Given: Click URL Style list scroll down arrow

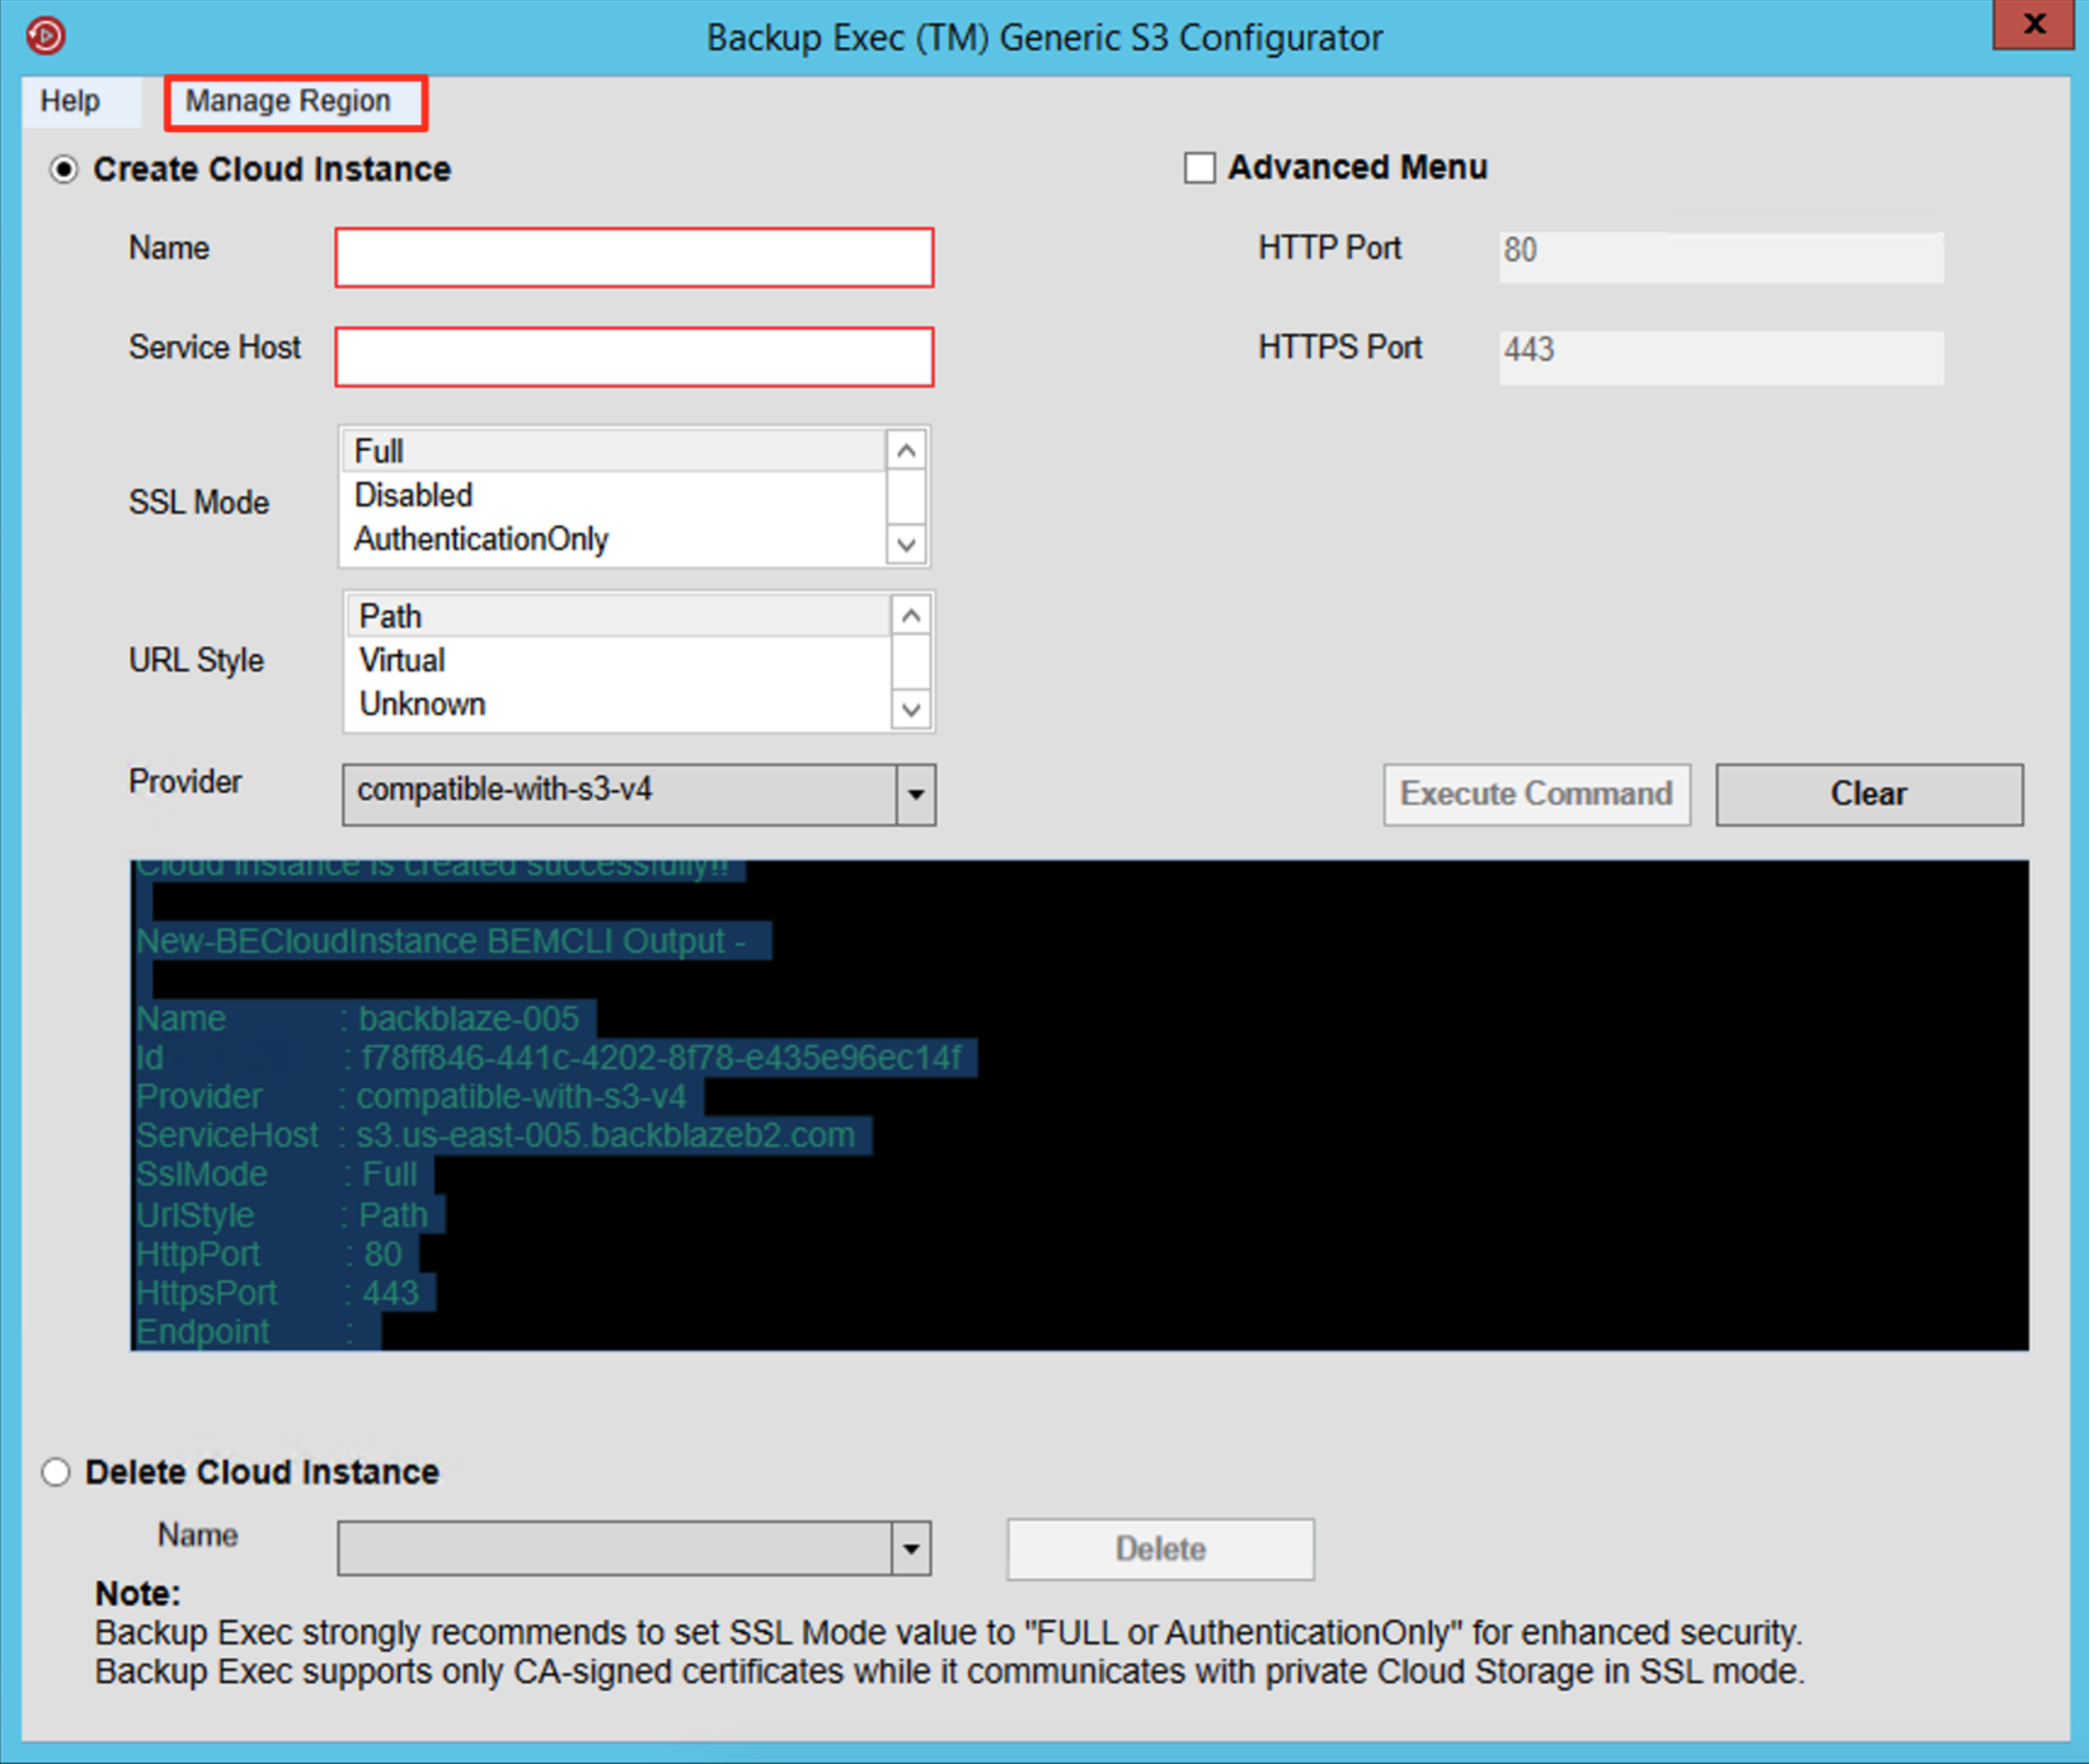Looking at the screenshot, I should 910,709.
